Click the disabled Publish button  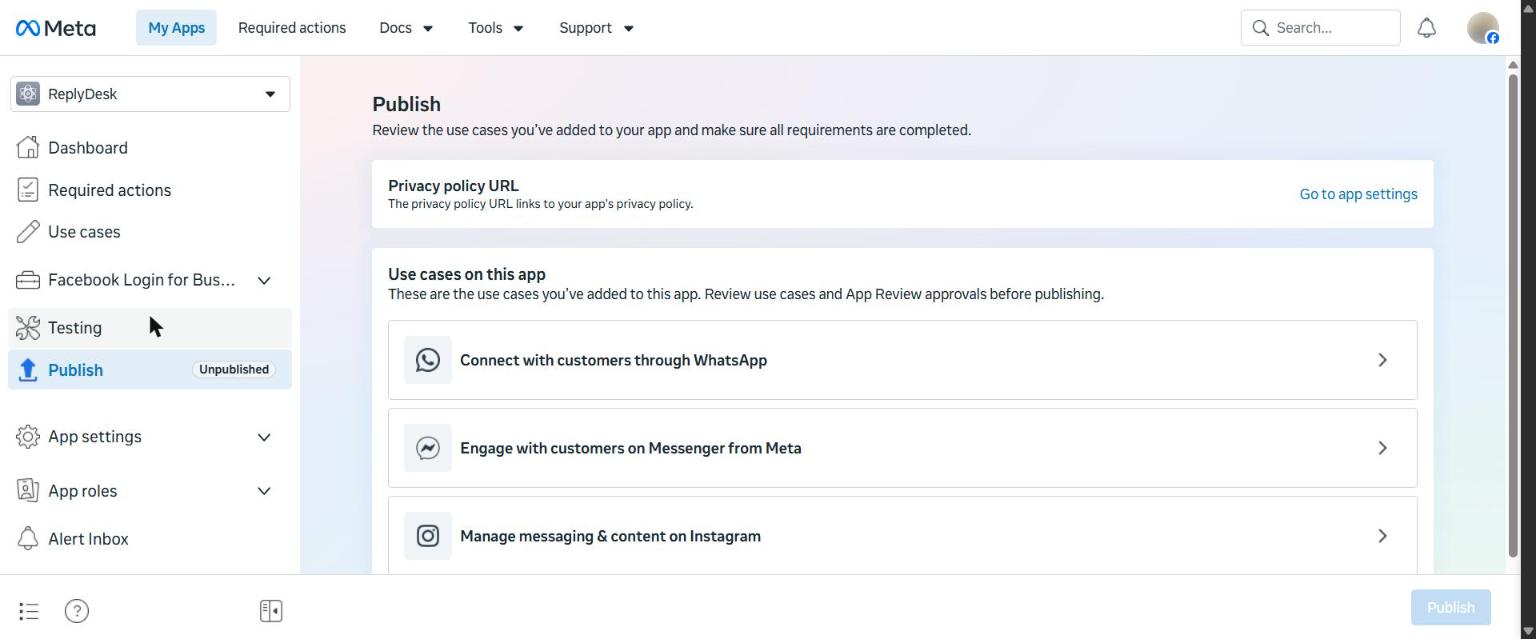(x=1450, y=607)
